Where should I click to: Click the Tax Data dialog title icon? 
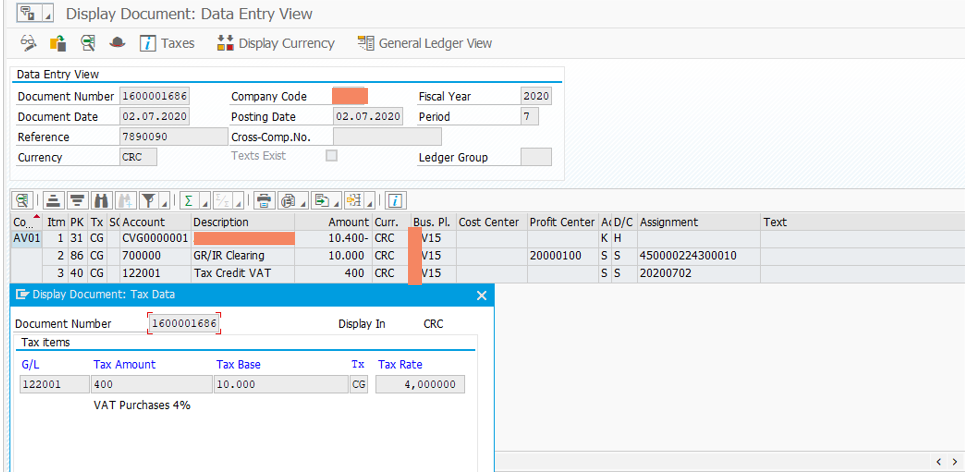(x=22, y=295)
